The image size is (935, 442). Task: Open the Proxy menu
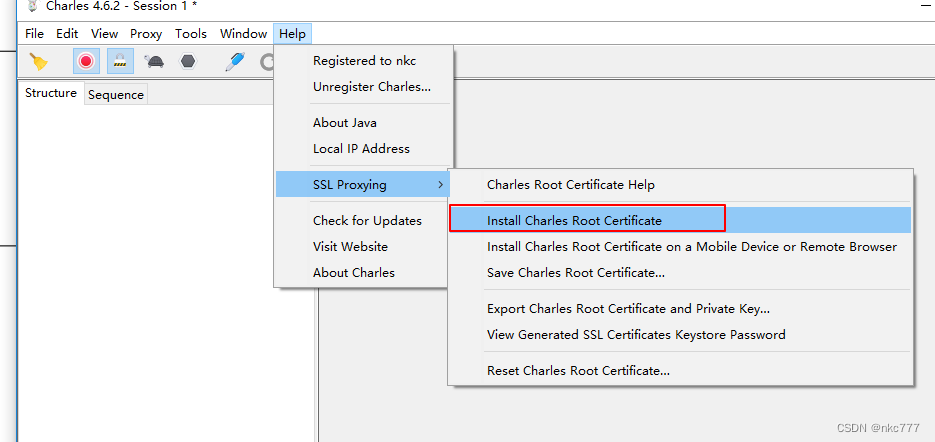146,33
